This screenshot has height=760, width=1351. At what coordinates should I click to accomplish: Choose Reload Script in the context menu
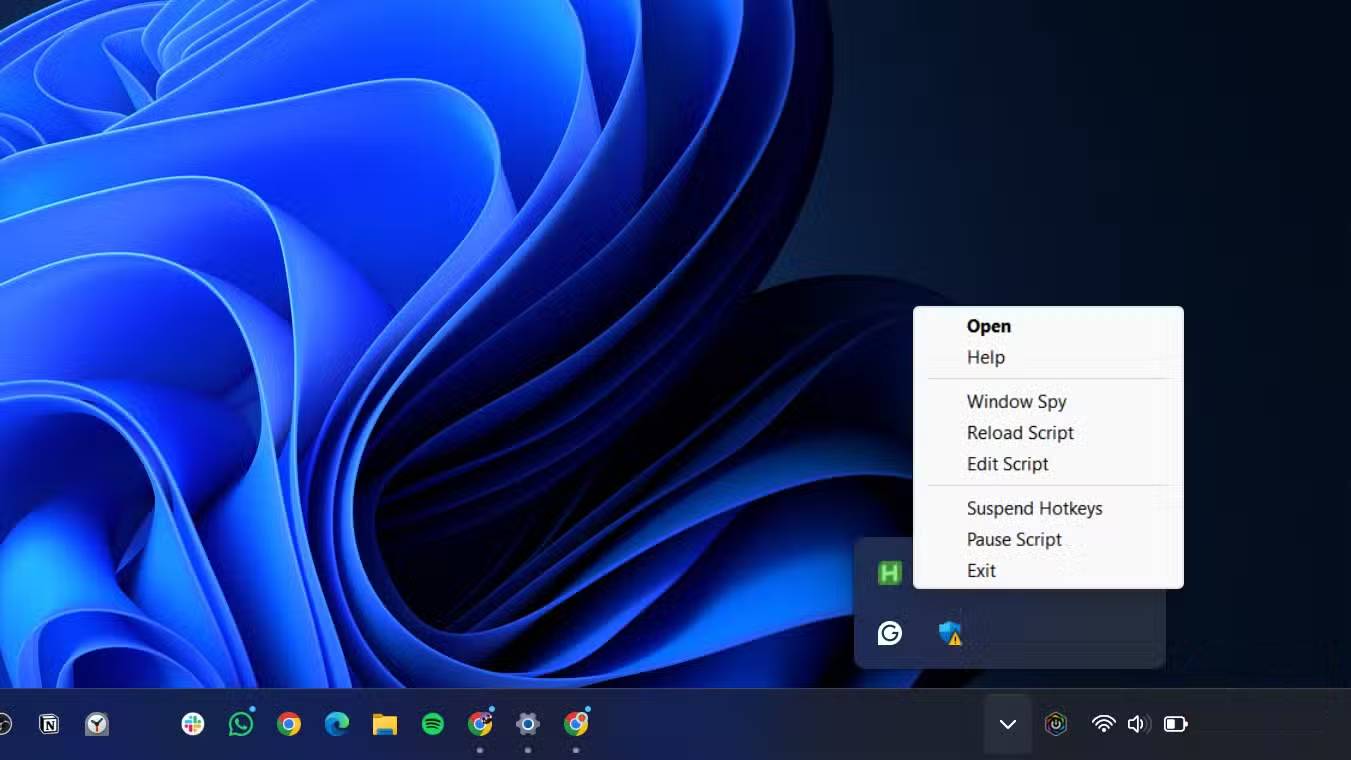point(1020,432)
